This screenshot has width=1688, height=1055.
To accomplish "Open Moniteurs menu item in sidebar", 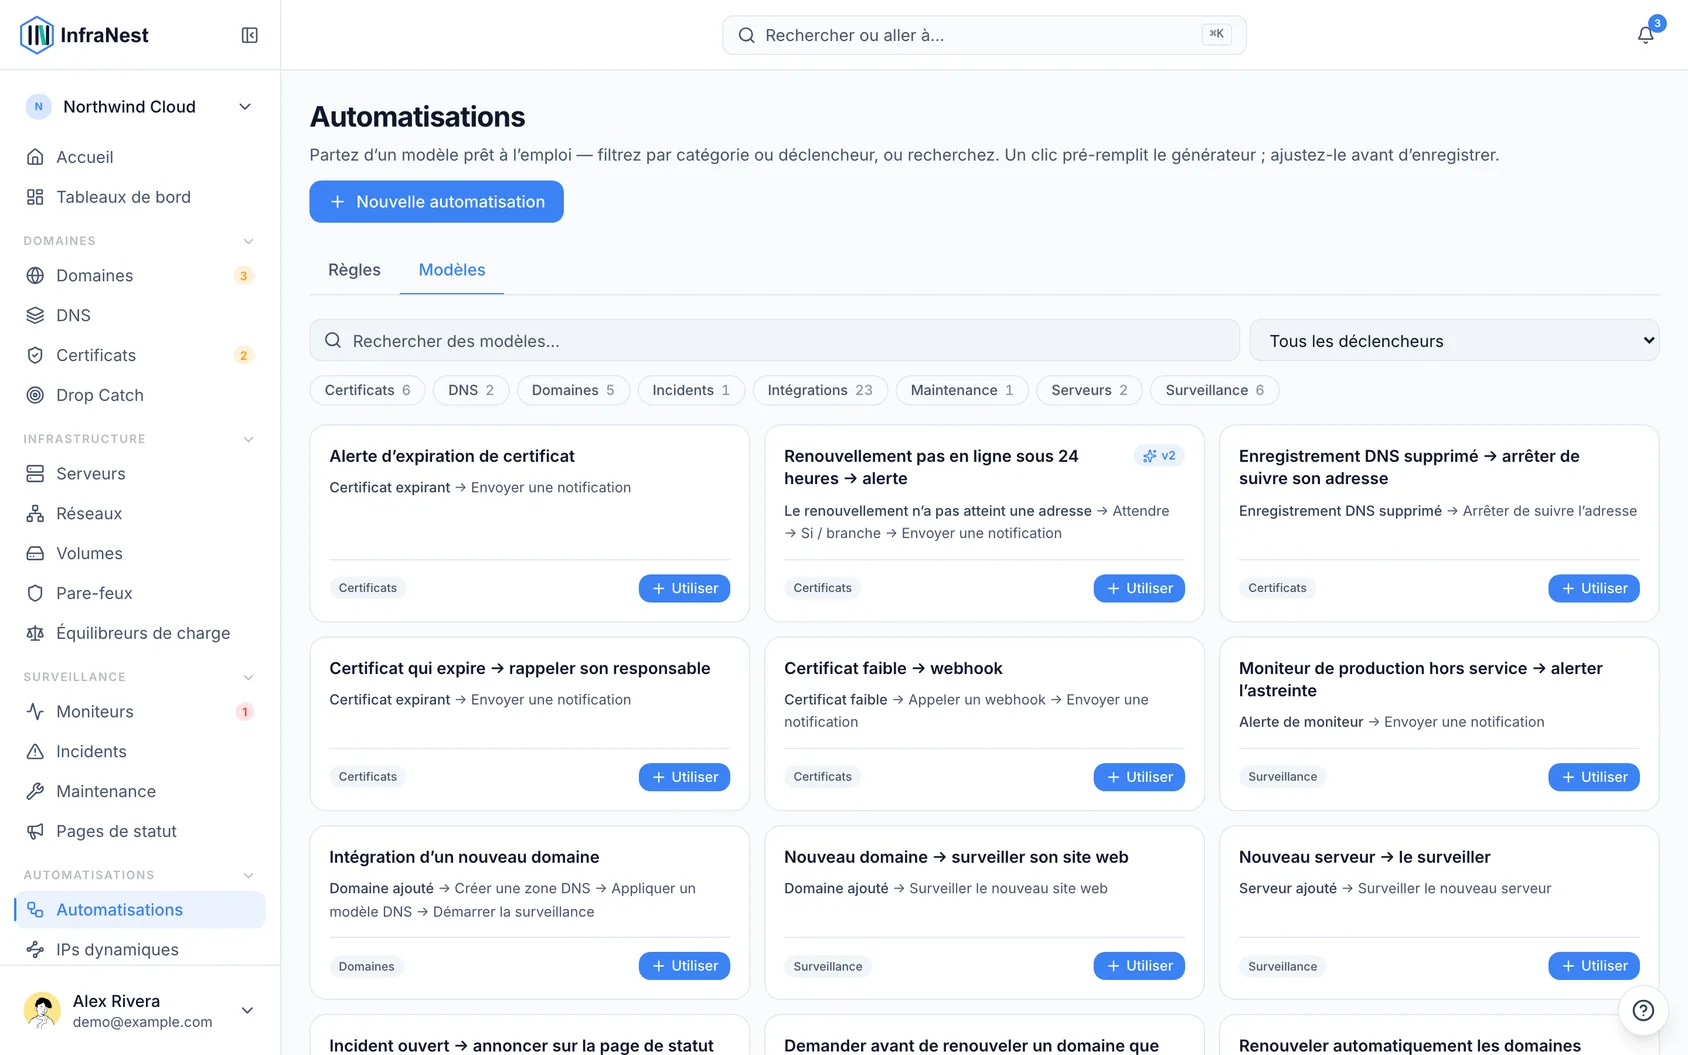I will tap(140, 711).
